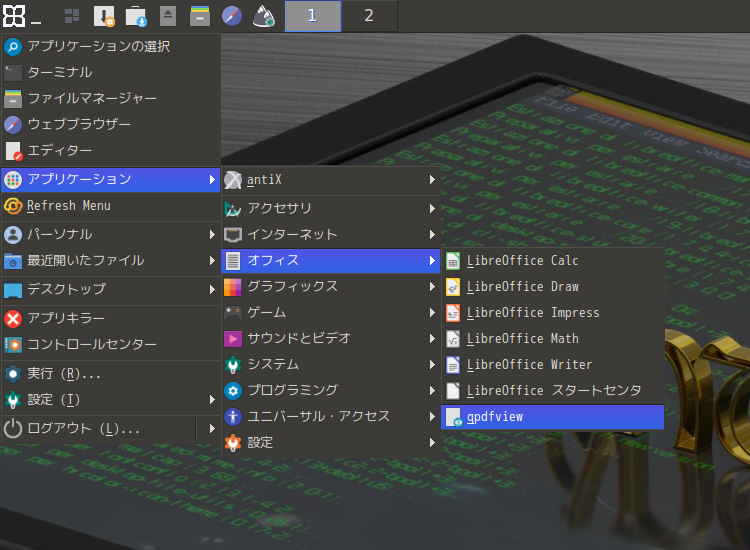The height and width of the screenshot is (550, 750).
Task: Open the software download bag icon in the panel
Action: pos(136,16)
